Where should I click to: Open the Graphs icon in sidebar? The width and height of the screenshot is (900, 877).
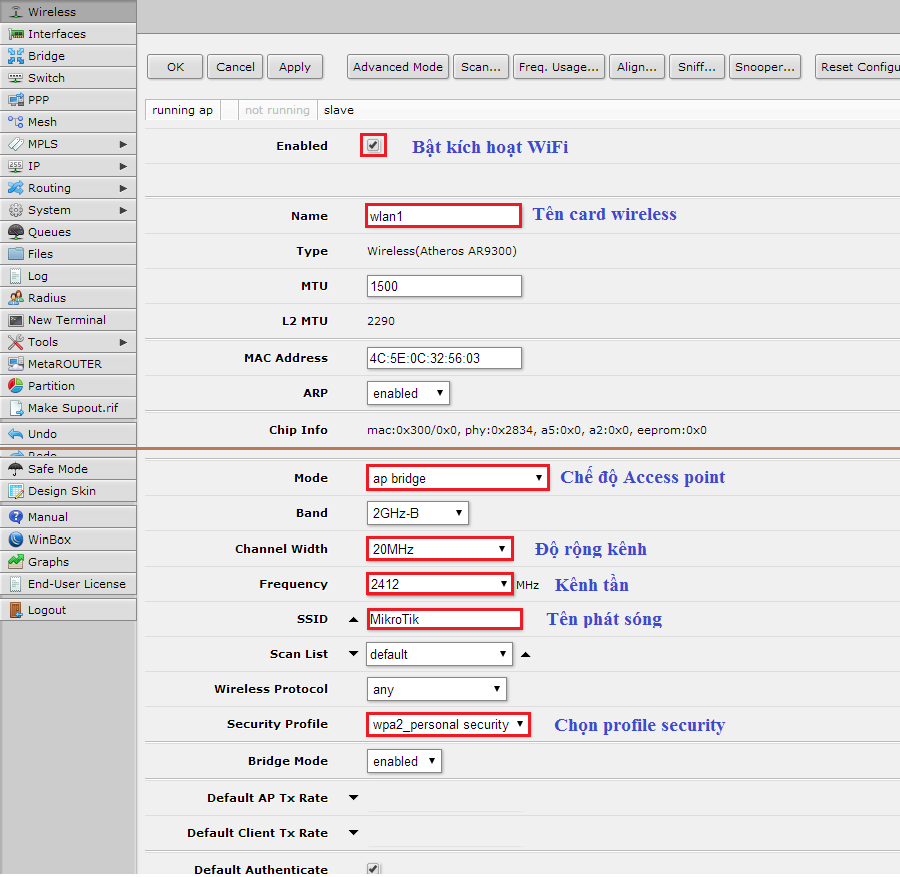(x=16, y=562)
